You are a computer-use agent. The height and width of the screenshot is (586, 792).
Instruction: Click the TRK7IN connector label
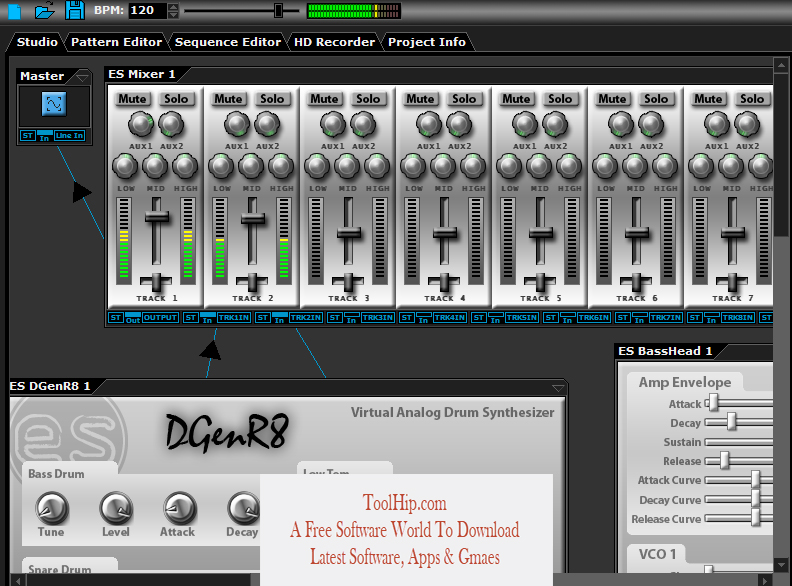[x=666, y=317]
